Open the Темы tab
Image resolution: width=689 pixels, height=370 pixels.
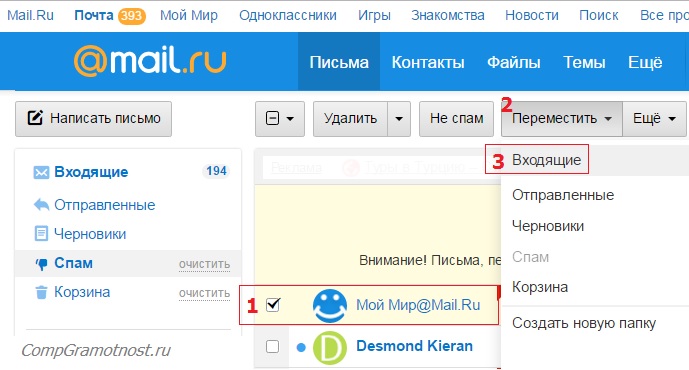tap(584, 62)
